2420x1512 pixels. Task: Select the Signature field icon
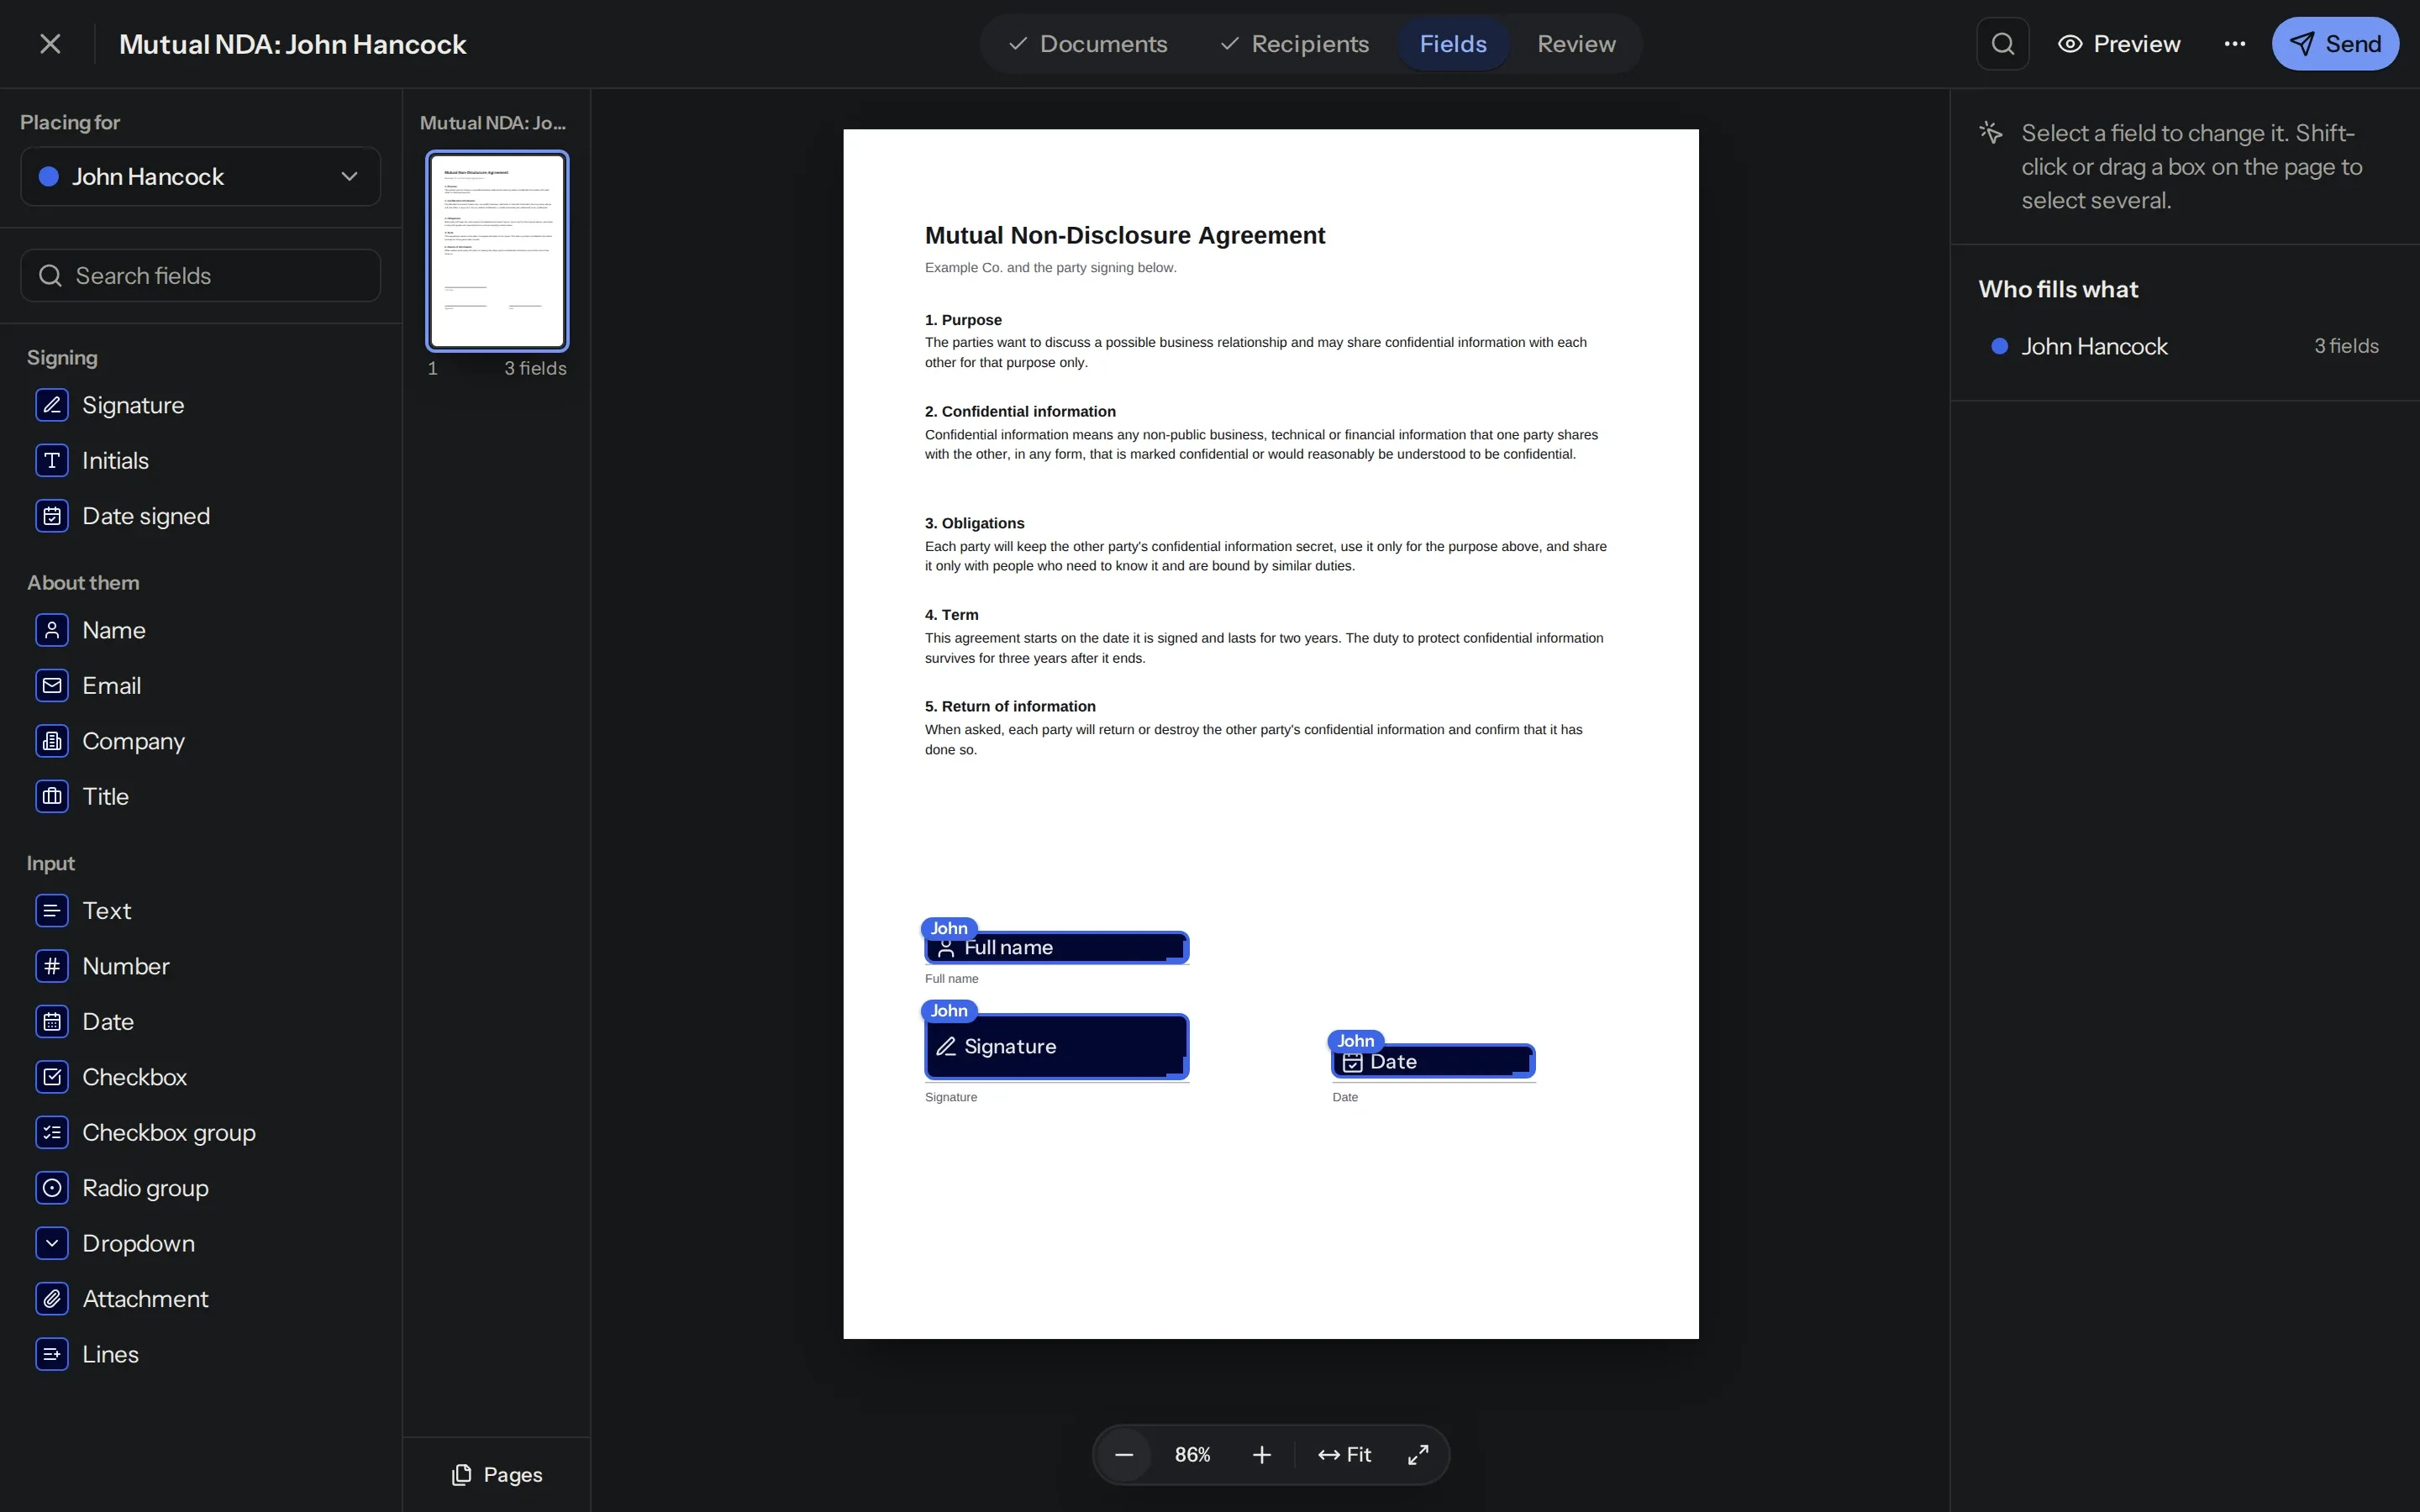click(x=52, y=405)
